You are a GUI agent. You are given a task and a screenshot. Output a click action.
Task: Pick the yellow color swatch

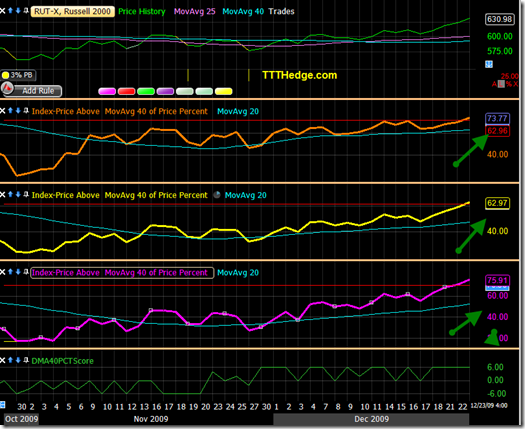pyautogui.click(x=224, y=91)
